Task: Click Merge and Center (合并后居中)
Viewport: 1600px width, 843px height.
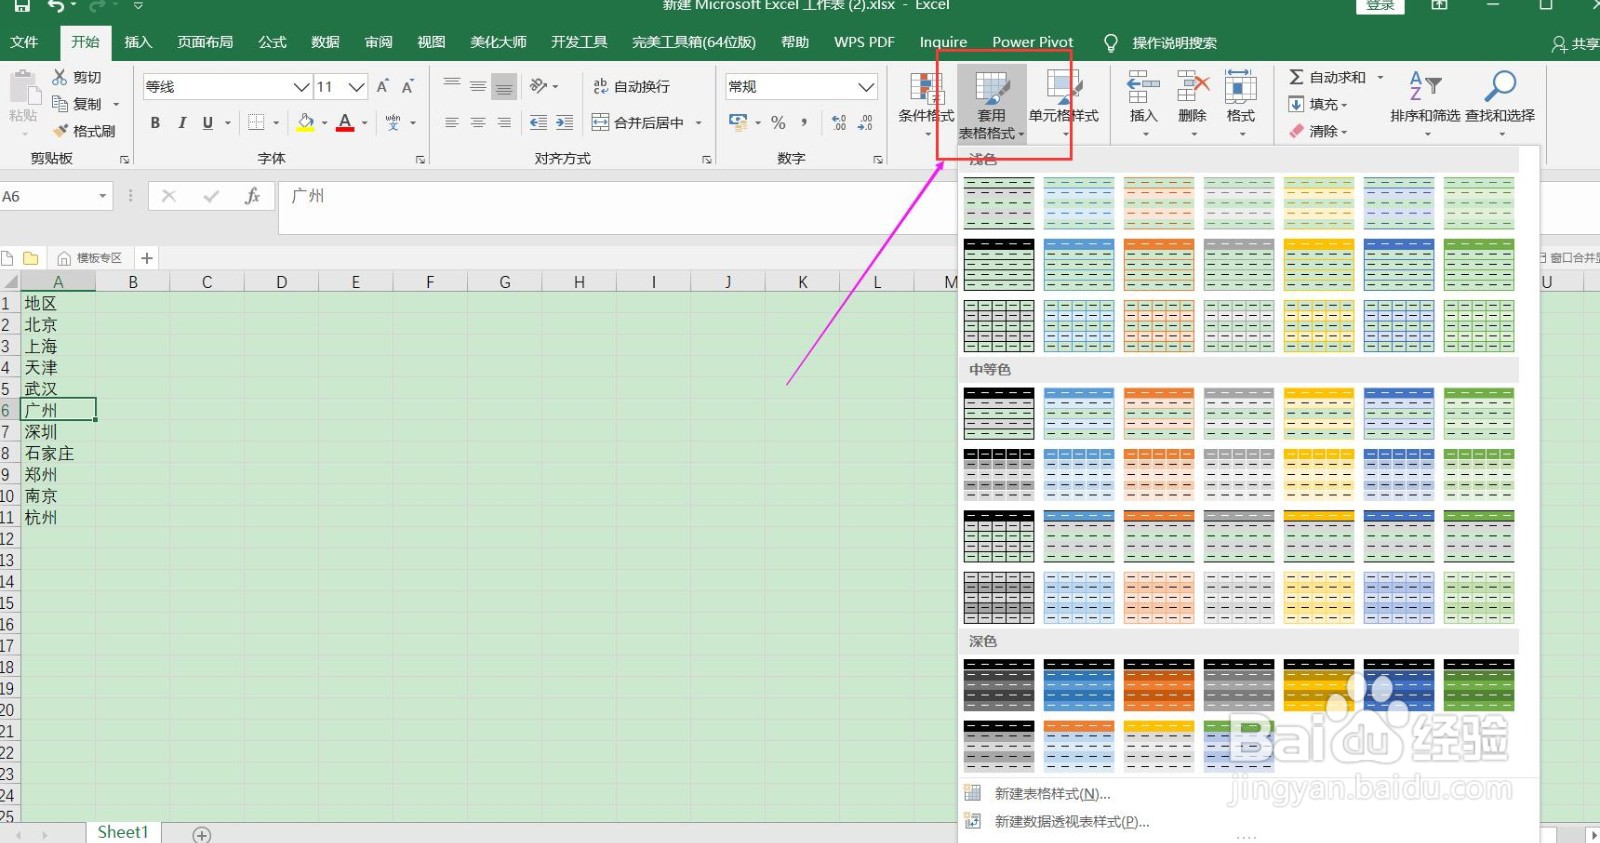Action: 638,123
